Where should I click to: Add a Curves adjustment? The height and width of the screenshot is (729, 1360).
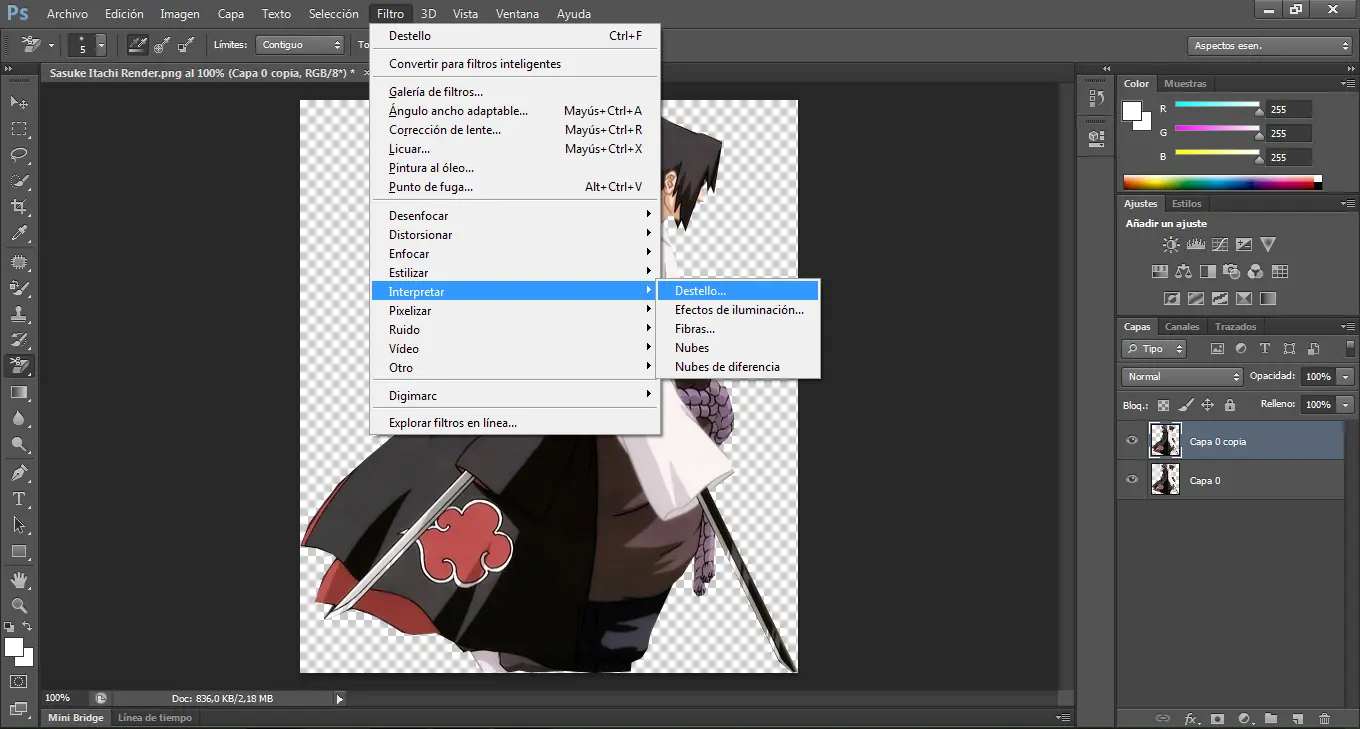1220,244
